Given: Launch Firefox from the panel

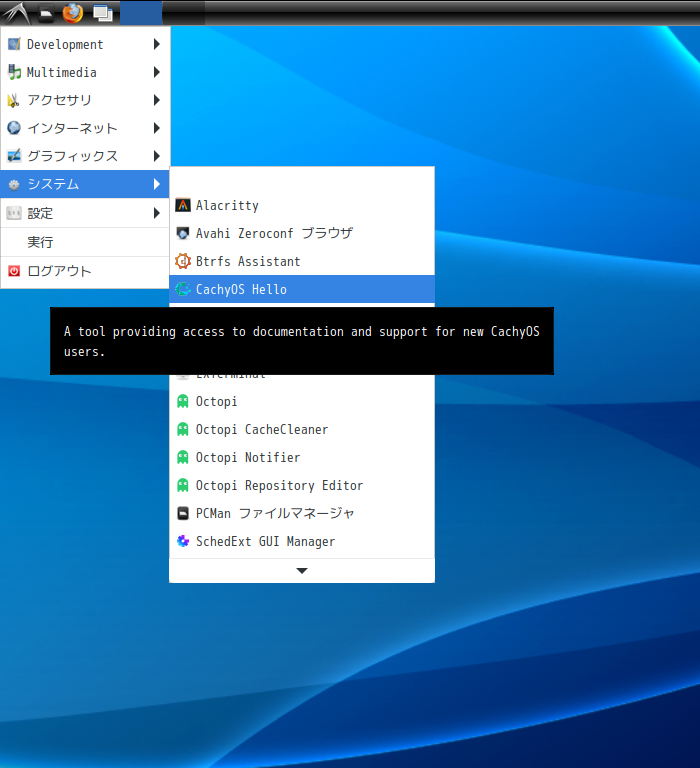Looking at the screenshot, I should (73, 13).
